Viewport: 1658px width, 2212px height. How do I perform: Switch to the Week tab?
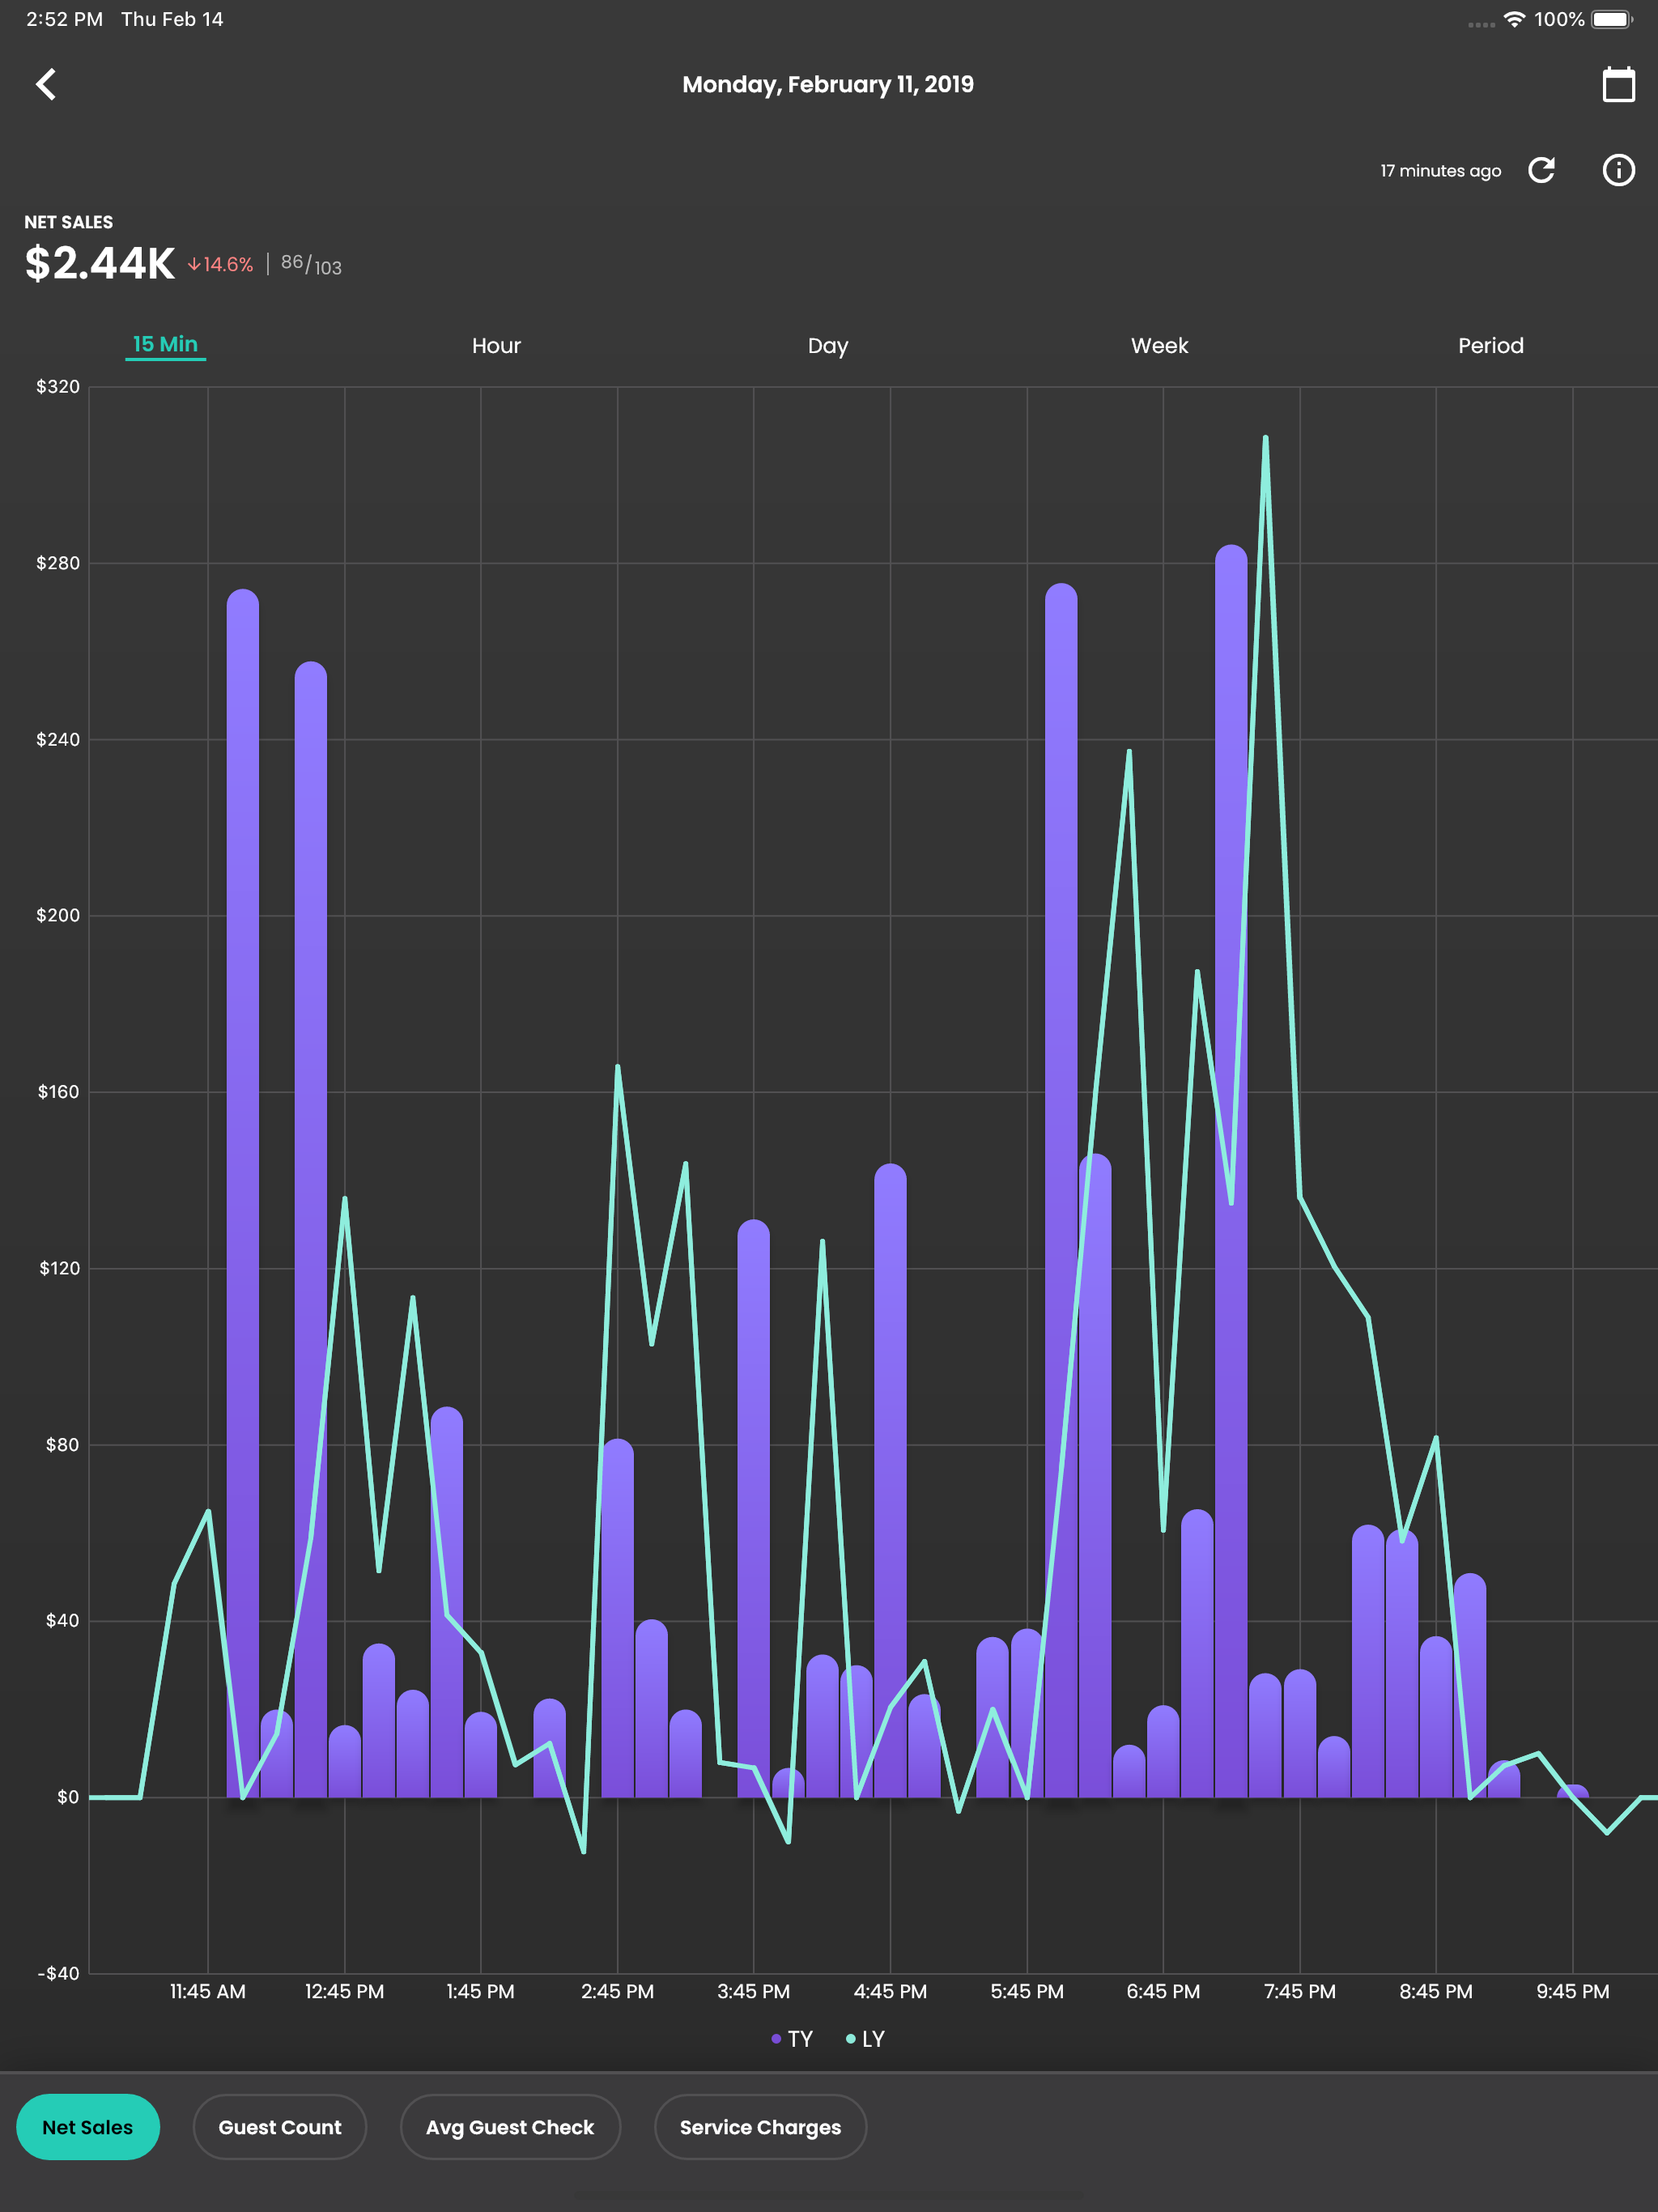pyautogui.click(x=1159, y=346)
